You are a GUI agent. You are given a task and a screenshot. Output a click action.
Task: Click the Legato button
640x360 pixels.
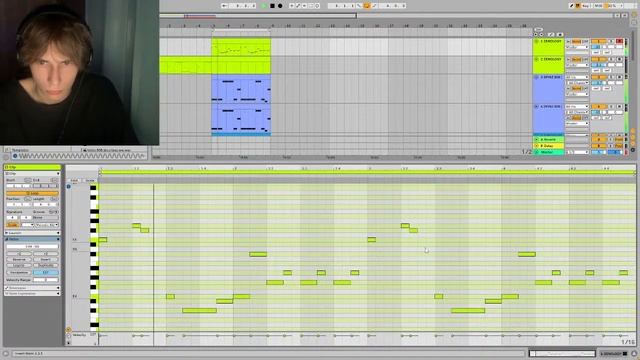[19, 265]
